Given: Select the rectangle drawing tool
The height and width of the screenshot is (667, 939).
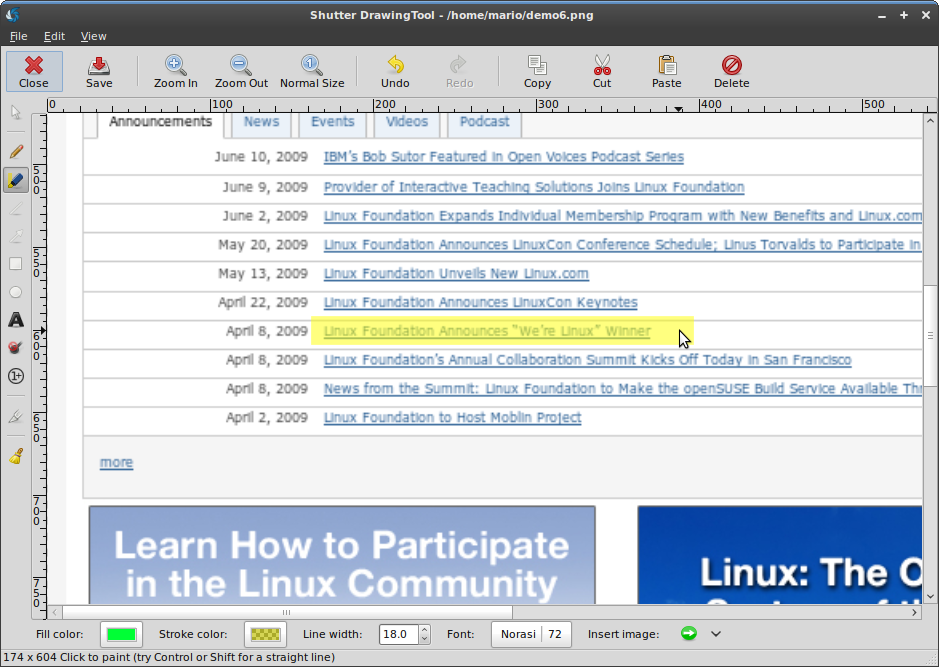Looking at the screenshot, I should pos(15,264).
